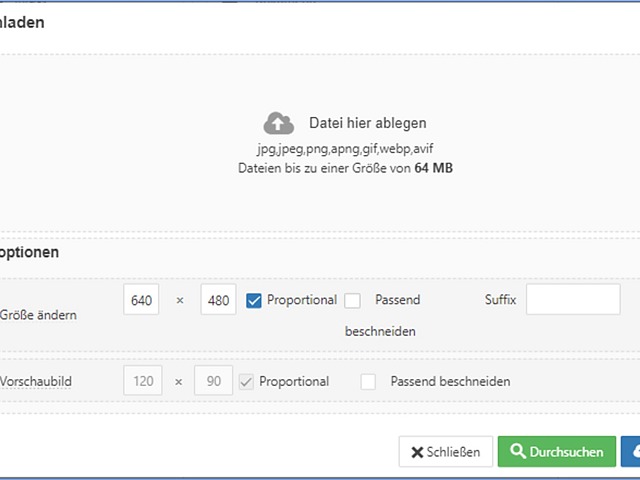Enable Proportional for Größe ändern

[254, 300]
